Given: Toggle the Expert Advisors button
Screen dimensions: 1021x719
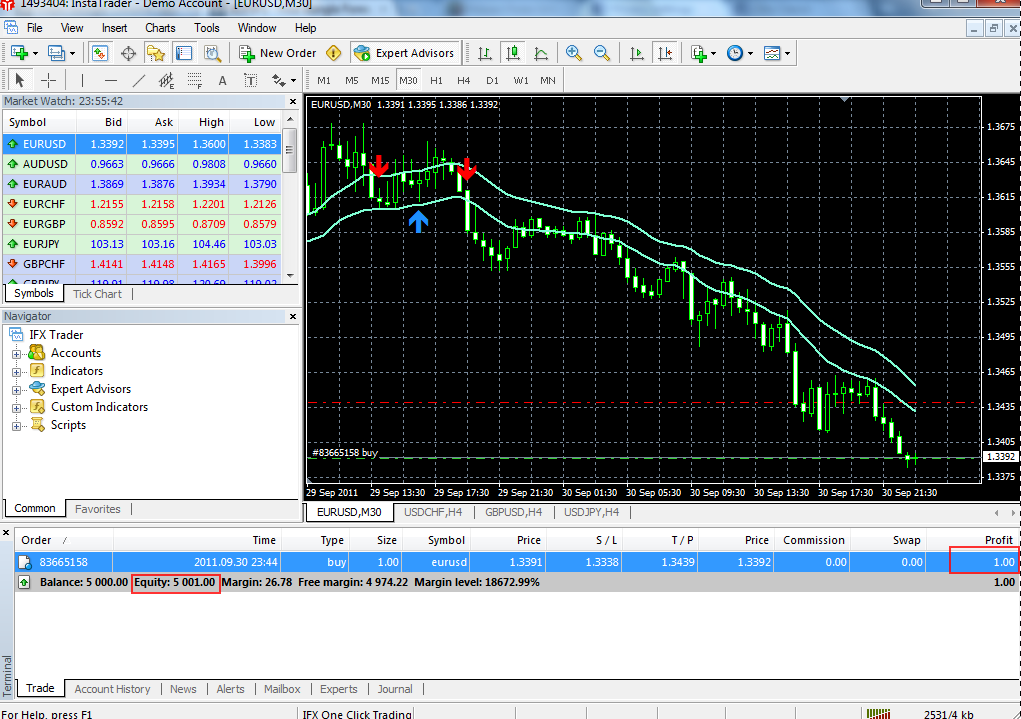Looking at the screenshot, I should pos(405,53).
